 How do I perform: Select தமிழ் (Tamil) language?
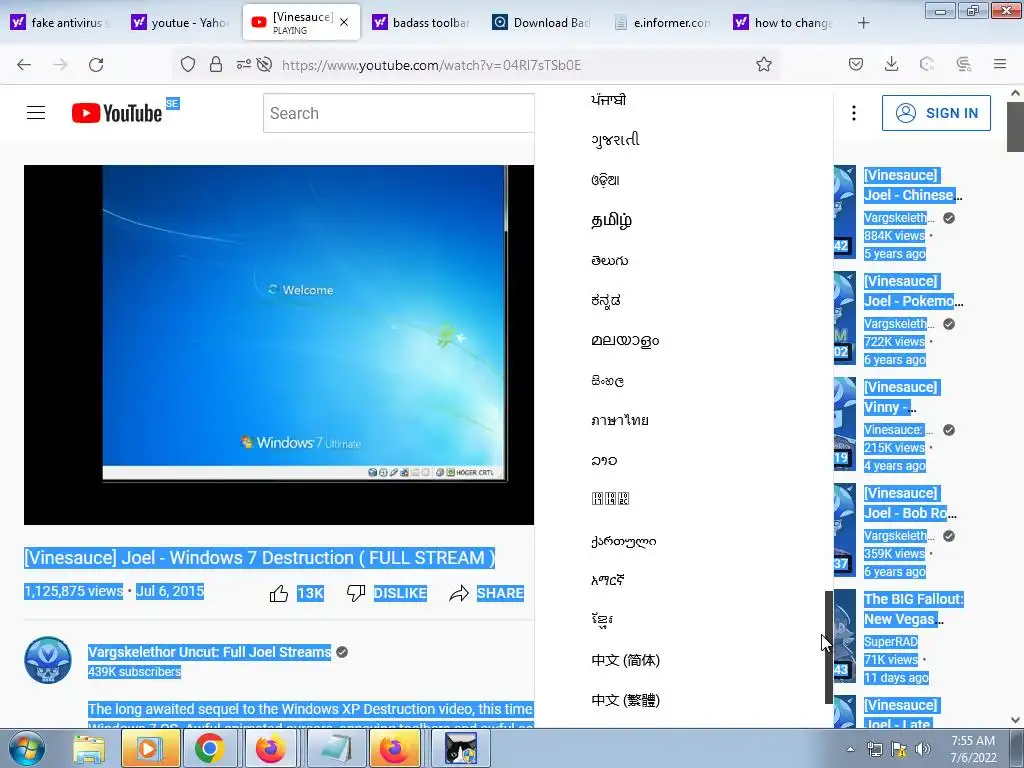(x=611, y=220)
